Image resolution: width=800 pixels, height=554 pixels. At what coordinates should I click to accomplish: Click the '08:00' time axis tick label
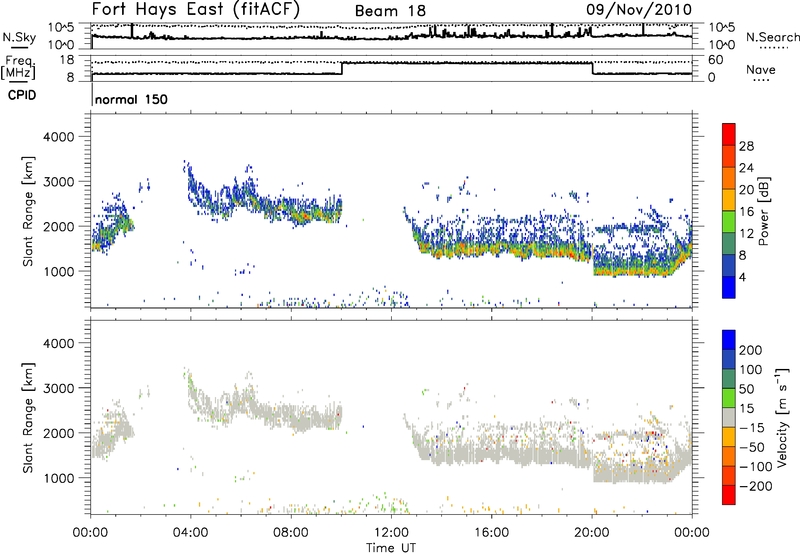291,533
